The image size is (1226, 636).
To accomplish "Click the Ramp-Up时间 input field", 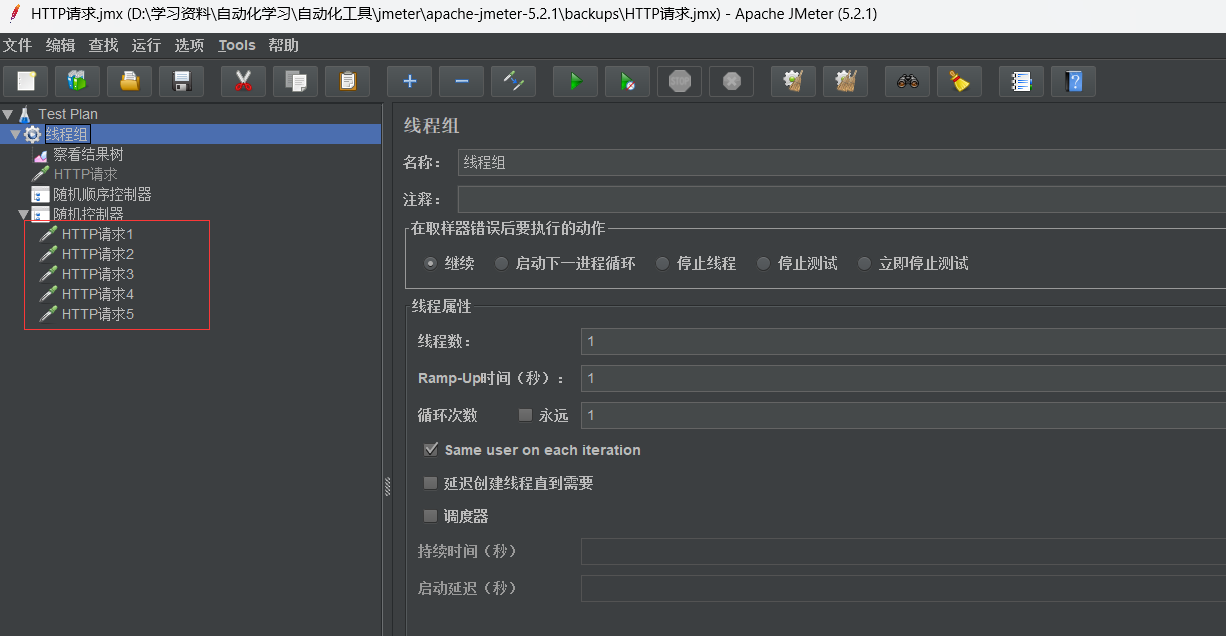I will tap(903, 378).
